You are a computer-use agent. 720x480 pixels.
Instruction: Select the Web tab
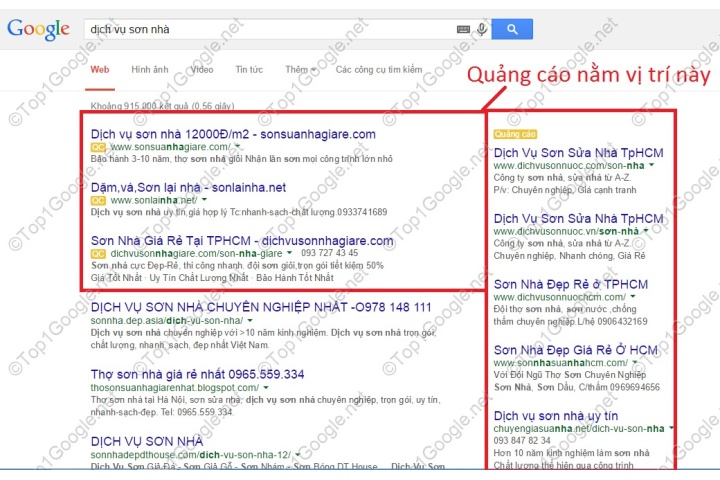(x=100, y=70)
